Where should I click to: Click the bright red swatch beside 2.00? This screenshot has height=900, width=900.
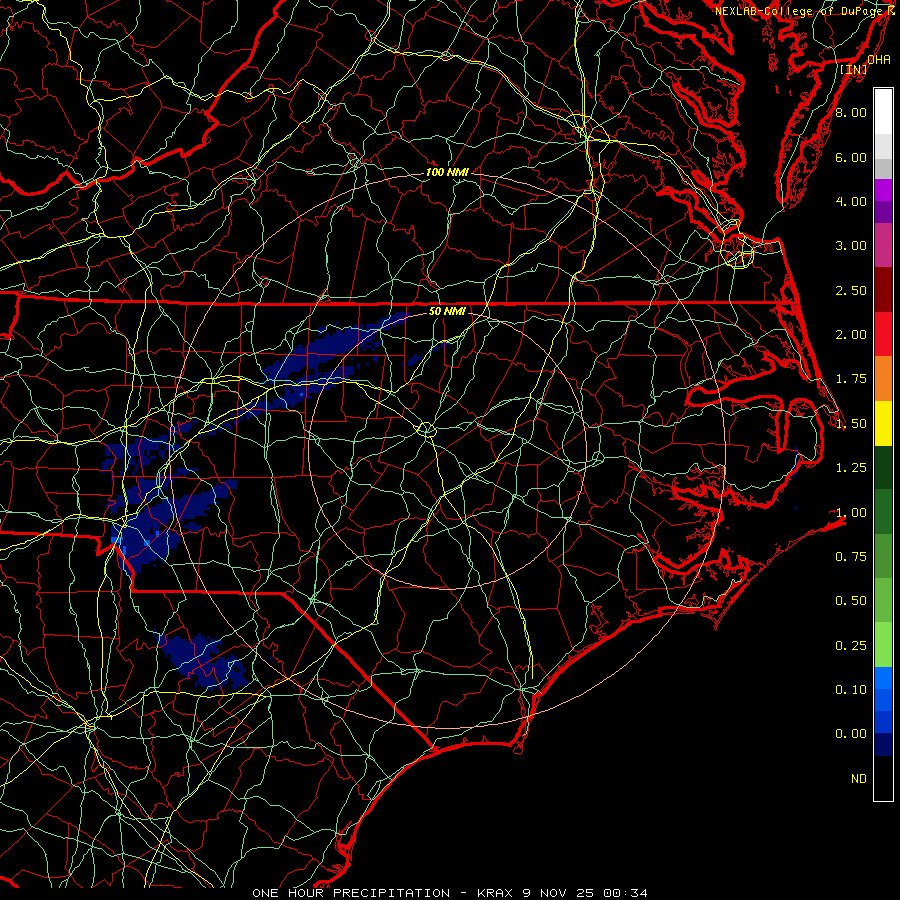pos(883,335)
